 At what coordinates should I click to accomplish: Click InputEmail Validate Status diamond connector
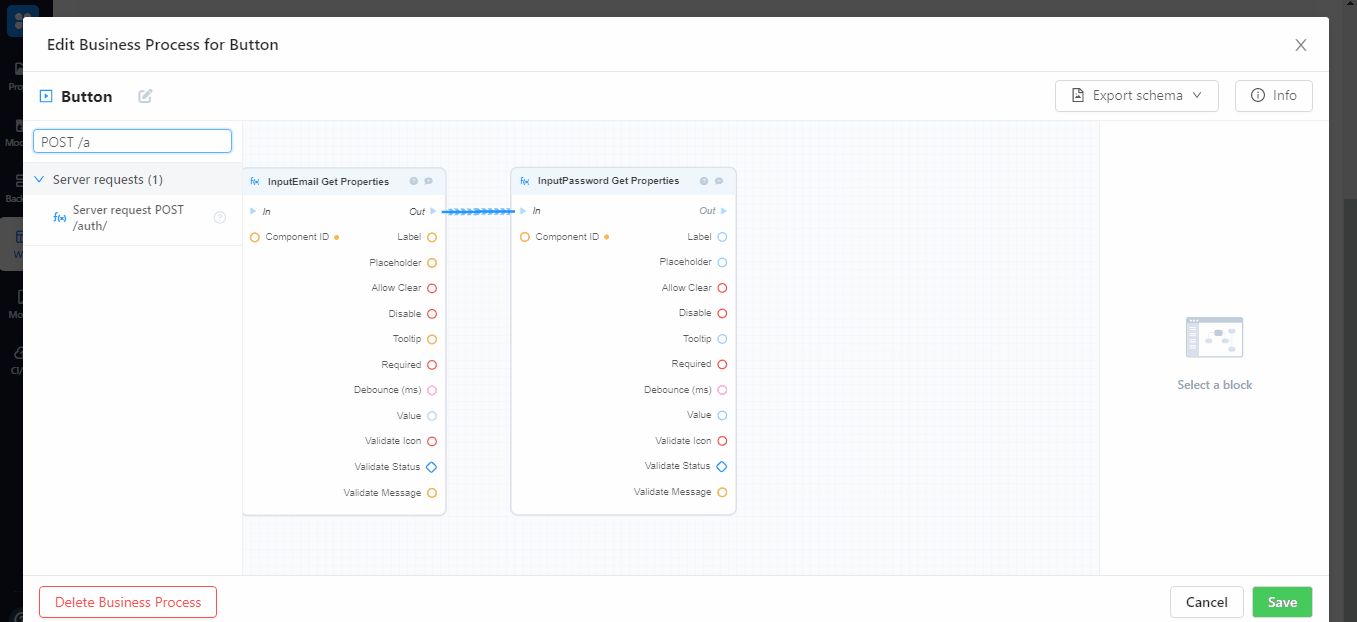(432, 467)
